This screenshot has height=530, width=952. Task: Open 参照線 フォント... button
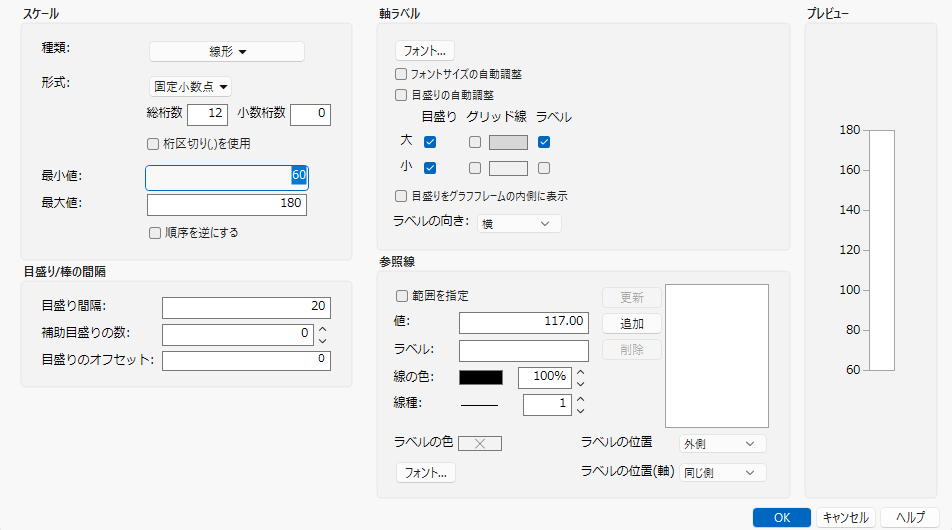click(x=426, y=472)
